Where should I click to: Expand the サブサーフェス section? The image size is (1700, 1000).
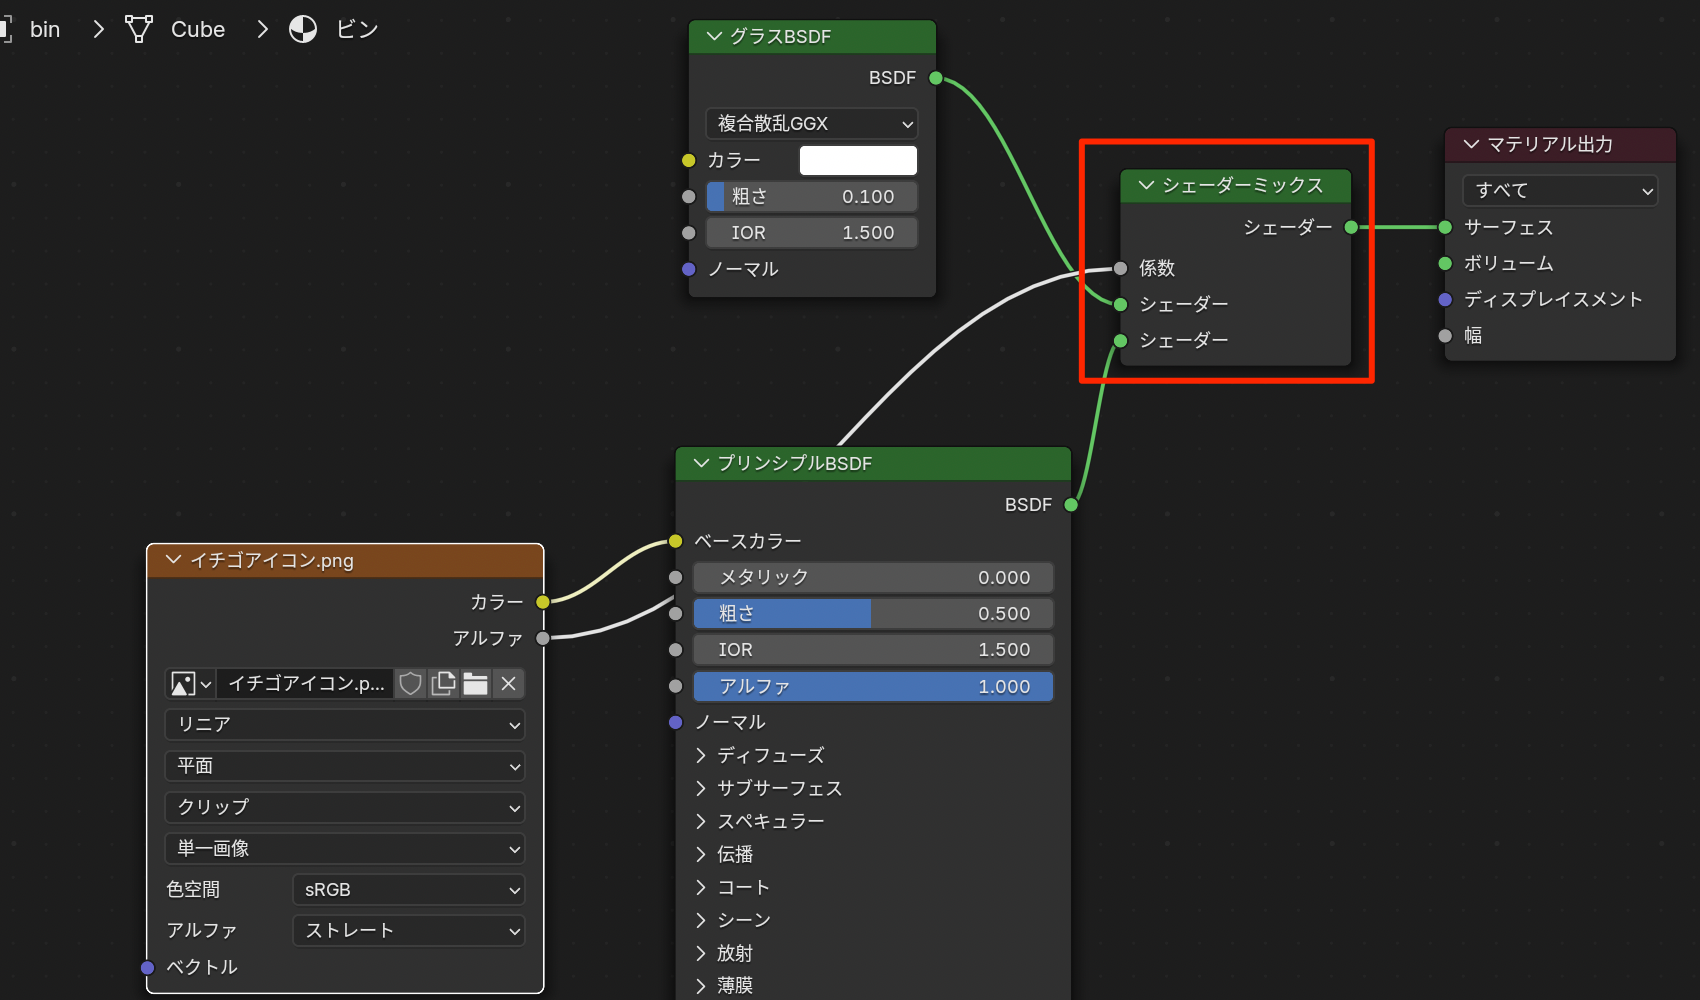tap(701, 788)
